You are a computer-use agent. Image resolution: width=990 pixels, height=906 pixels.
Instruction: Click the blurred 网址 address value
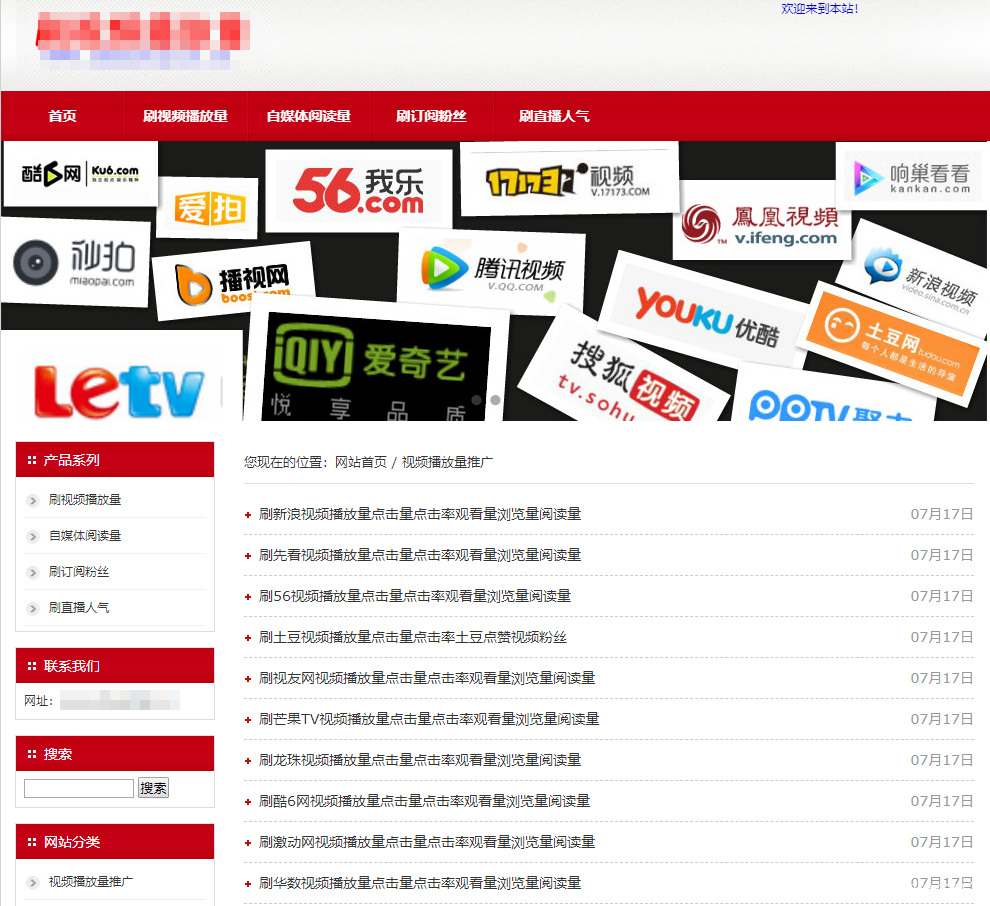pos(120,700)
